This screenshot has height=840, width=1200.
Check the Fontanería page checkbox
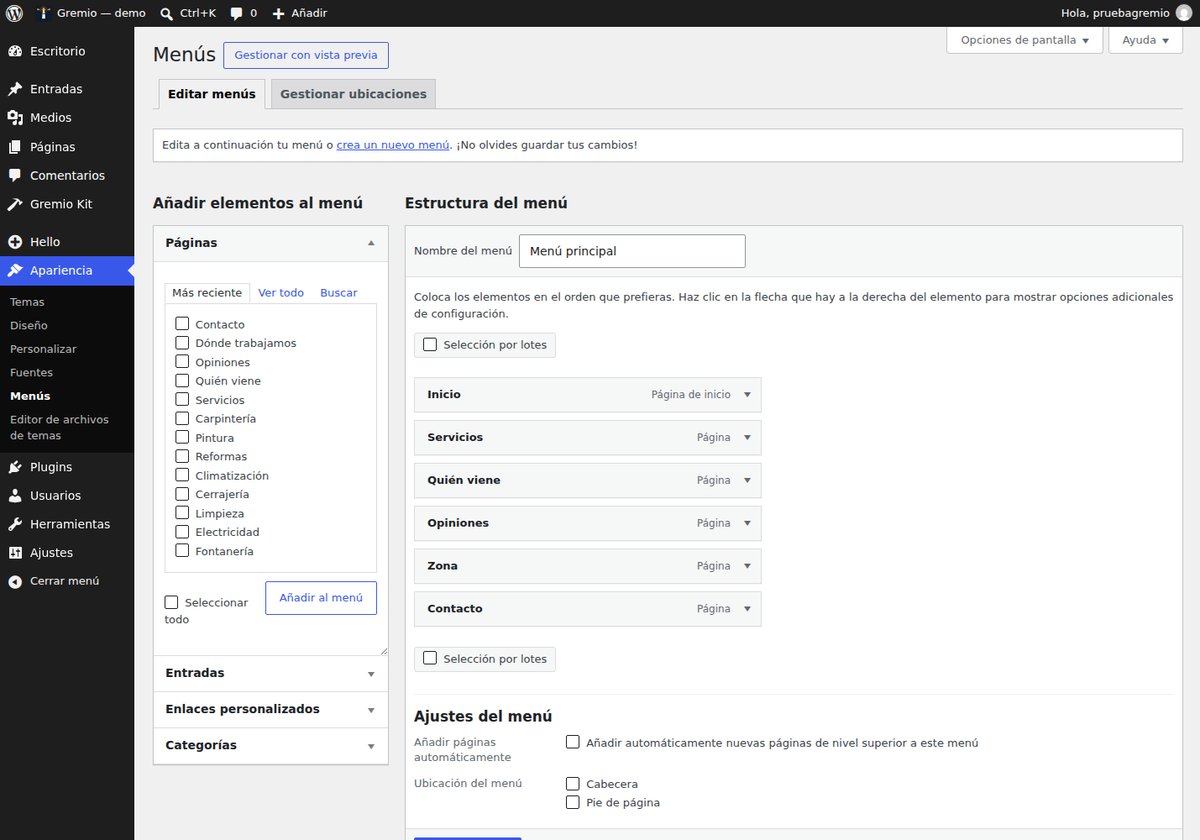(x=182, y=551)
